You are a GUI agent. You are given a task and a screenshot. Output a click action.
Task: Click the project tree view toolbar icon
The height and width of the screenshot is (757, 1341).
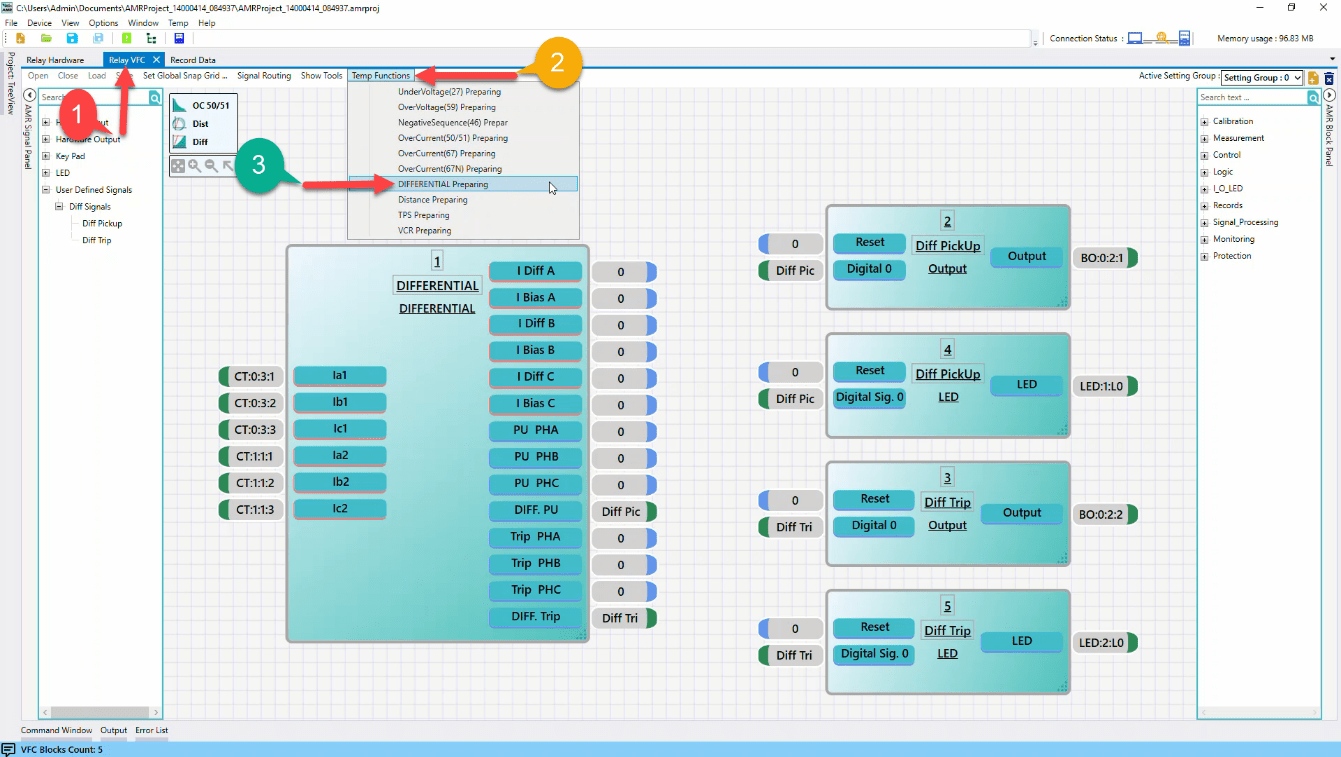click(x=151, y=38)
